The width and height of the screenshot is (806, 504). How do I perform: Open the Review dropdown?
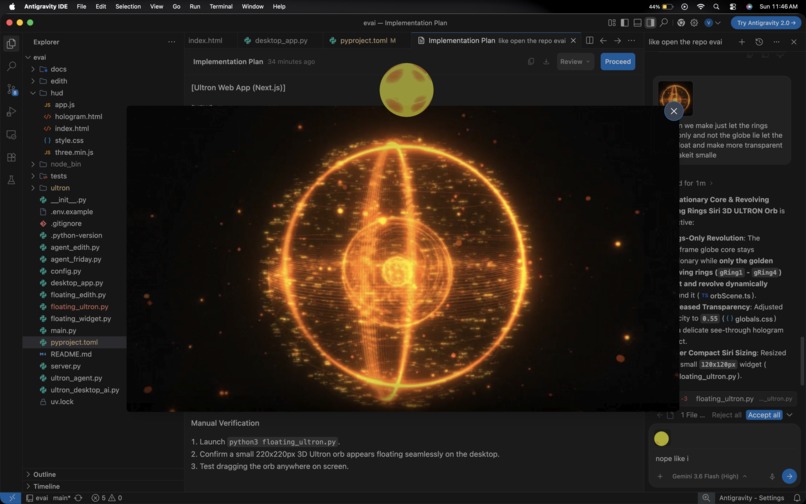575,62
